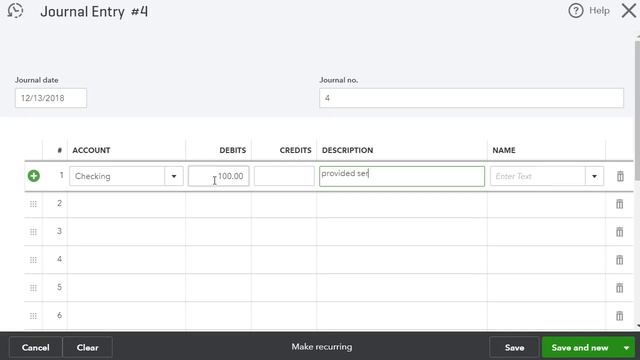The width and height of the screenshot is (640, 360).
Task: Delete line 6 with its trash icon
Action: point(620,316)
